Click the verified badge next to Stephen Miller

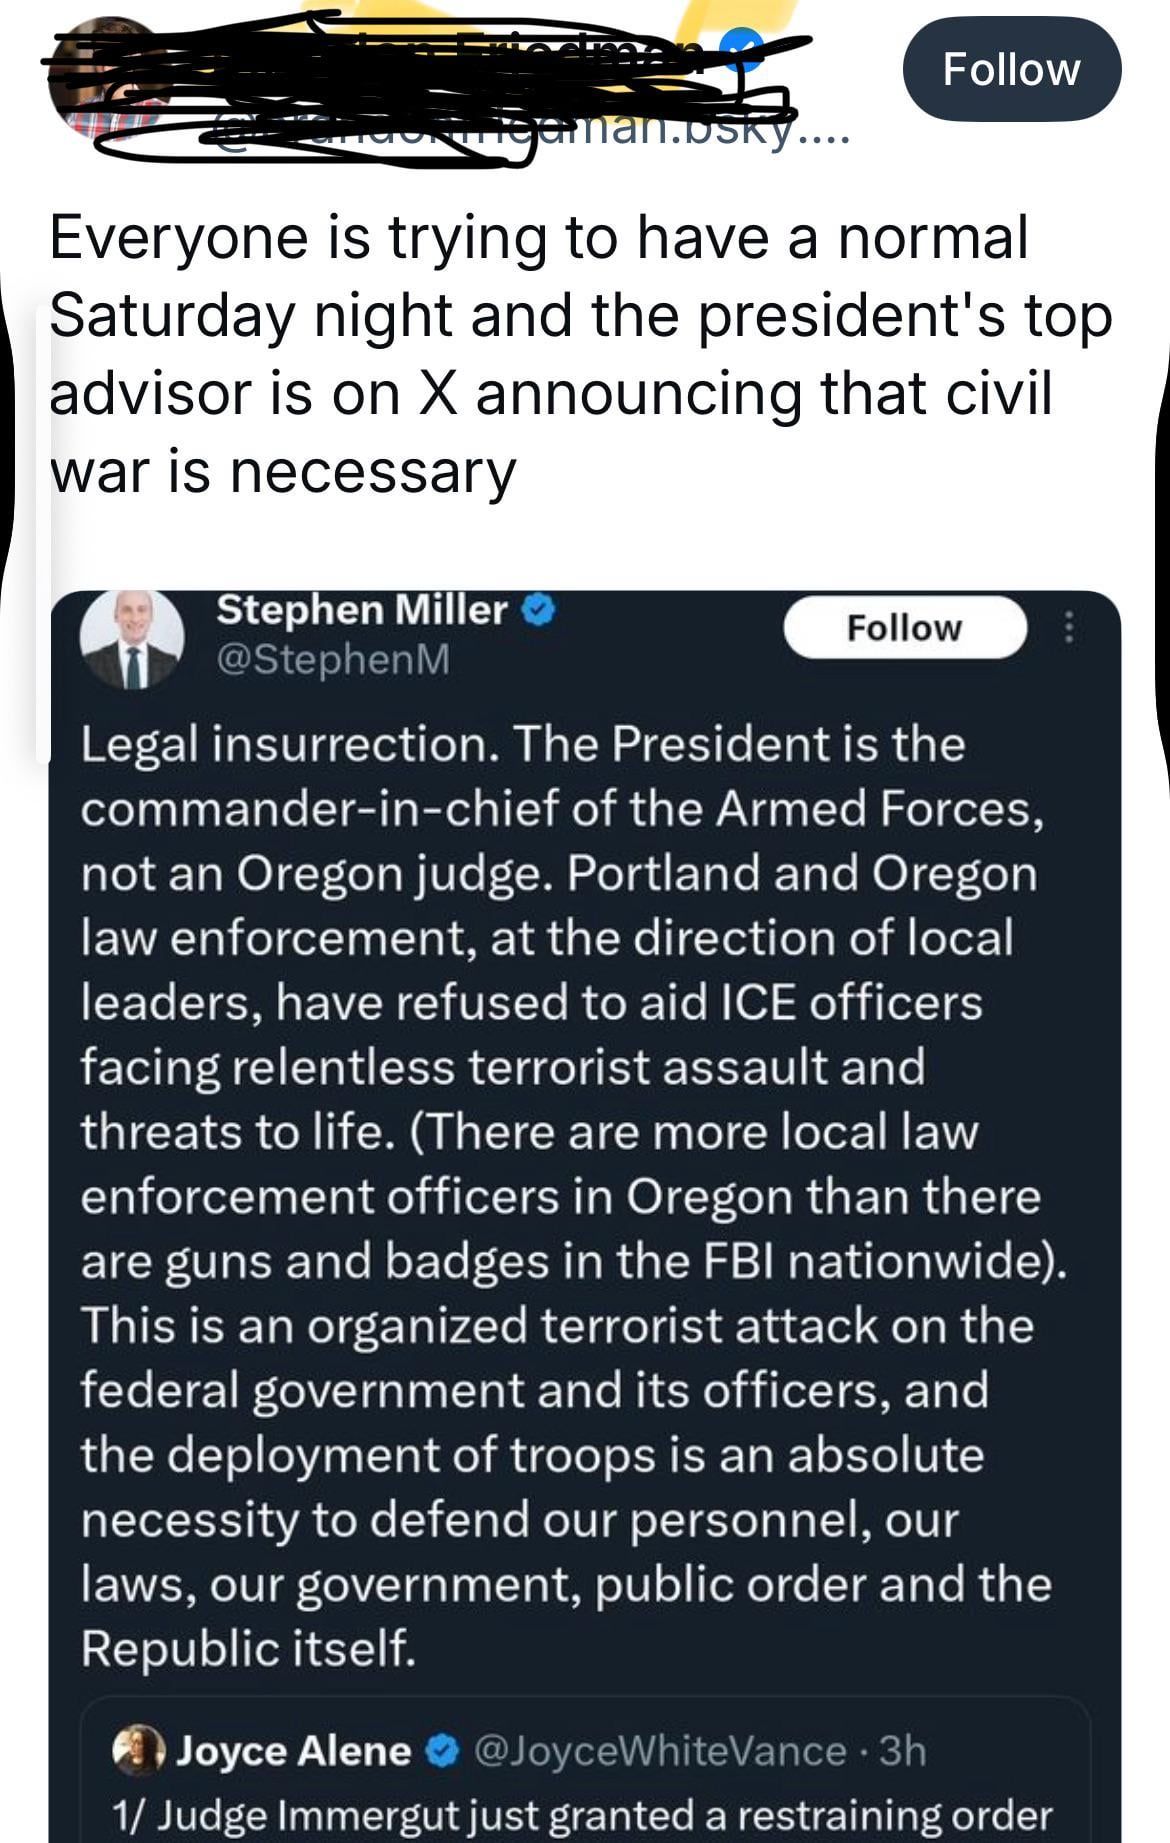click(540, 609)
